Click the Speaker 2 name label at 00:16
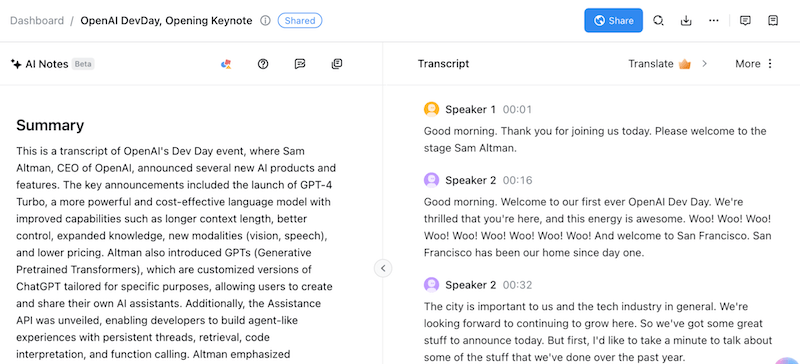 [470, 180]
